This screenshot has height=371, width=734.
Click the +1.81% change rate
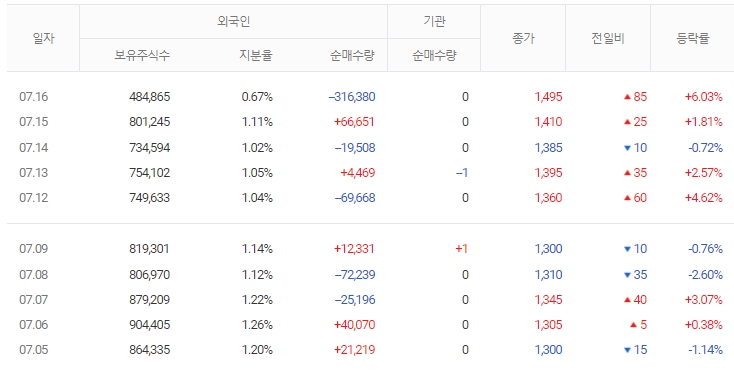coord(704,122)
